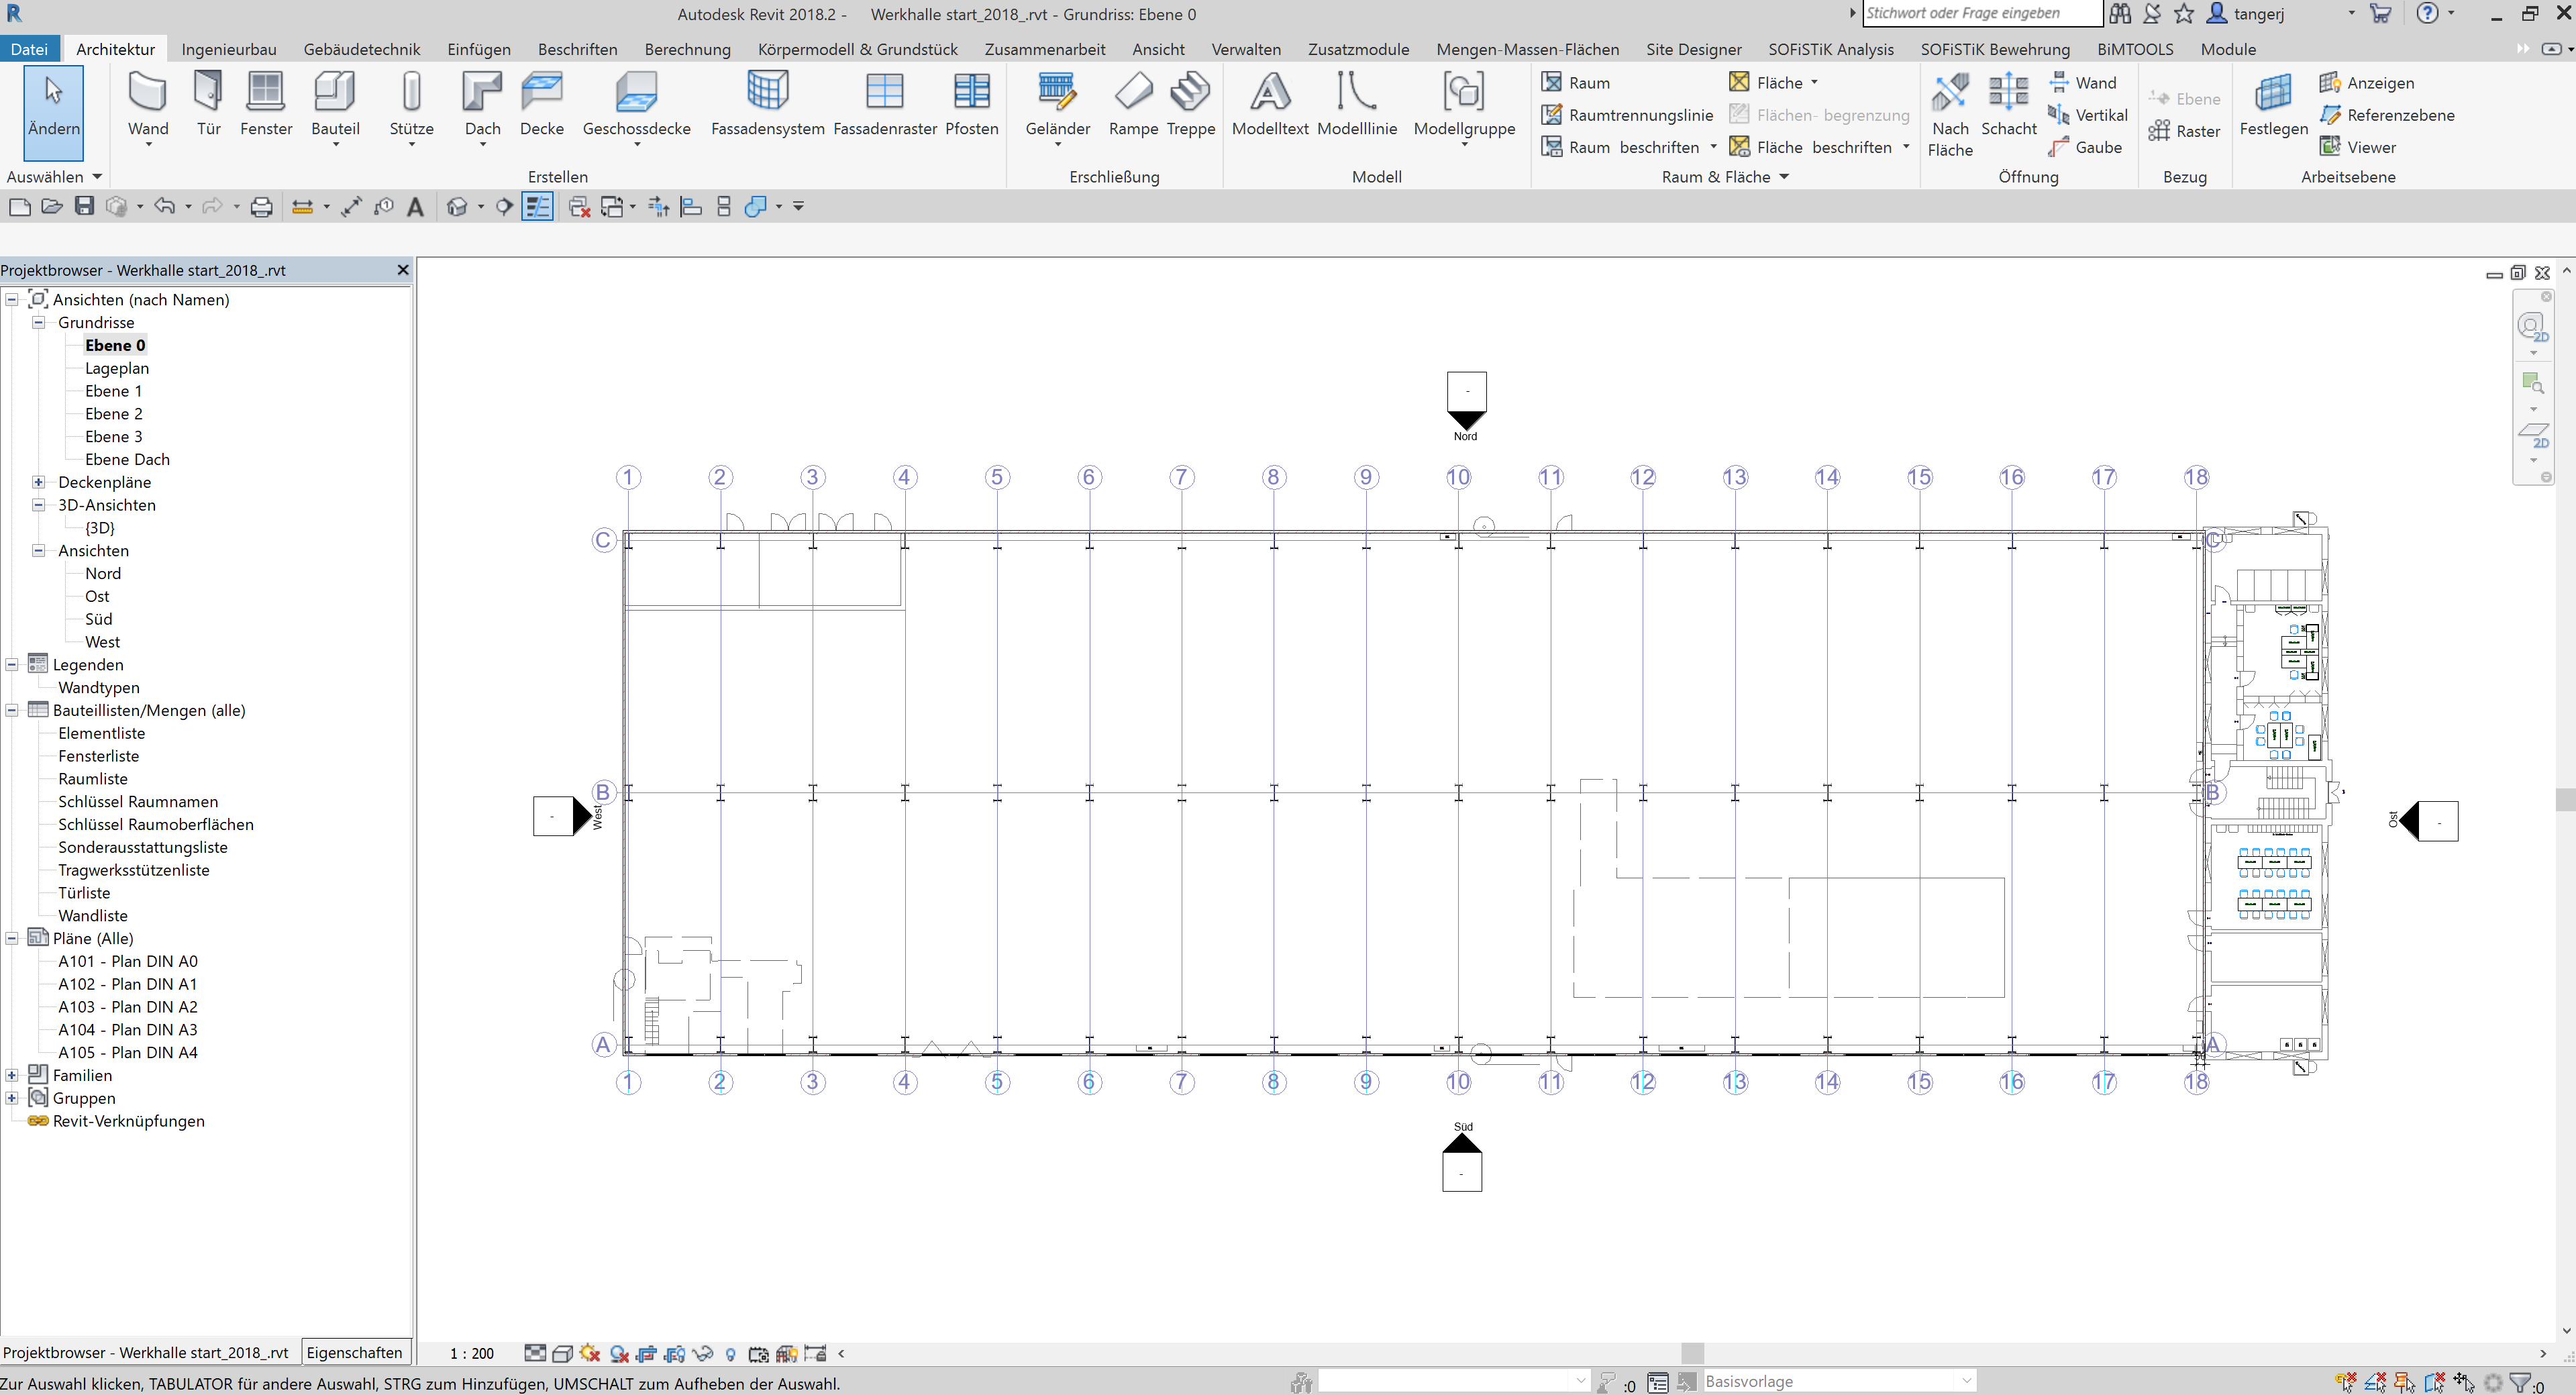Click the Viewer button
The height and width of the screenshot is (1395, 2576).
[2358, 147]
